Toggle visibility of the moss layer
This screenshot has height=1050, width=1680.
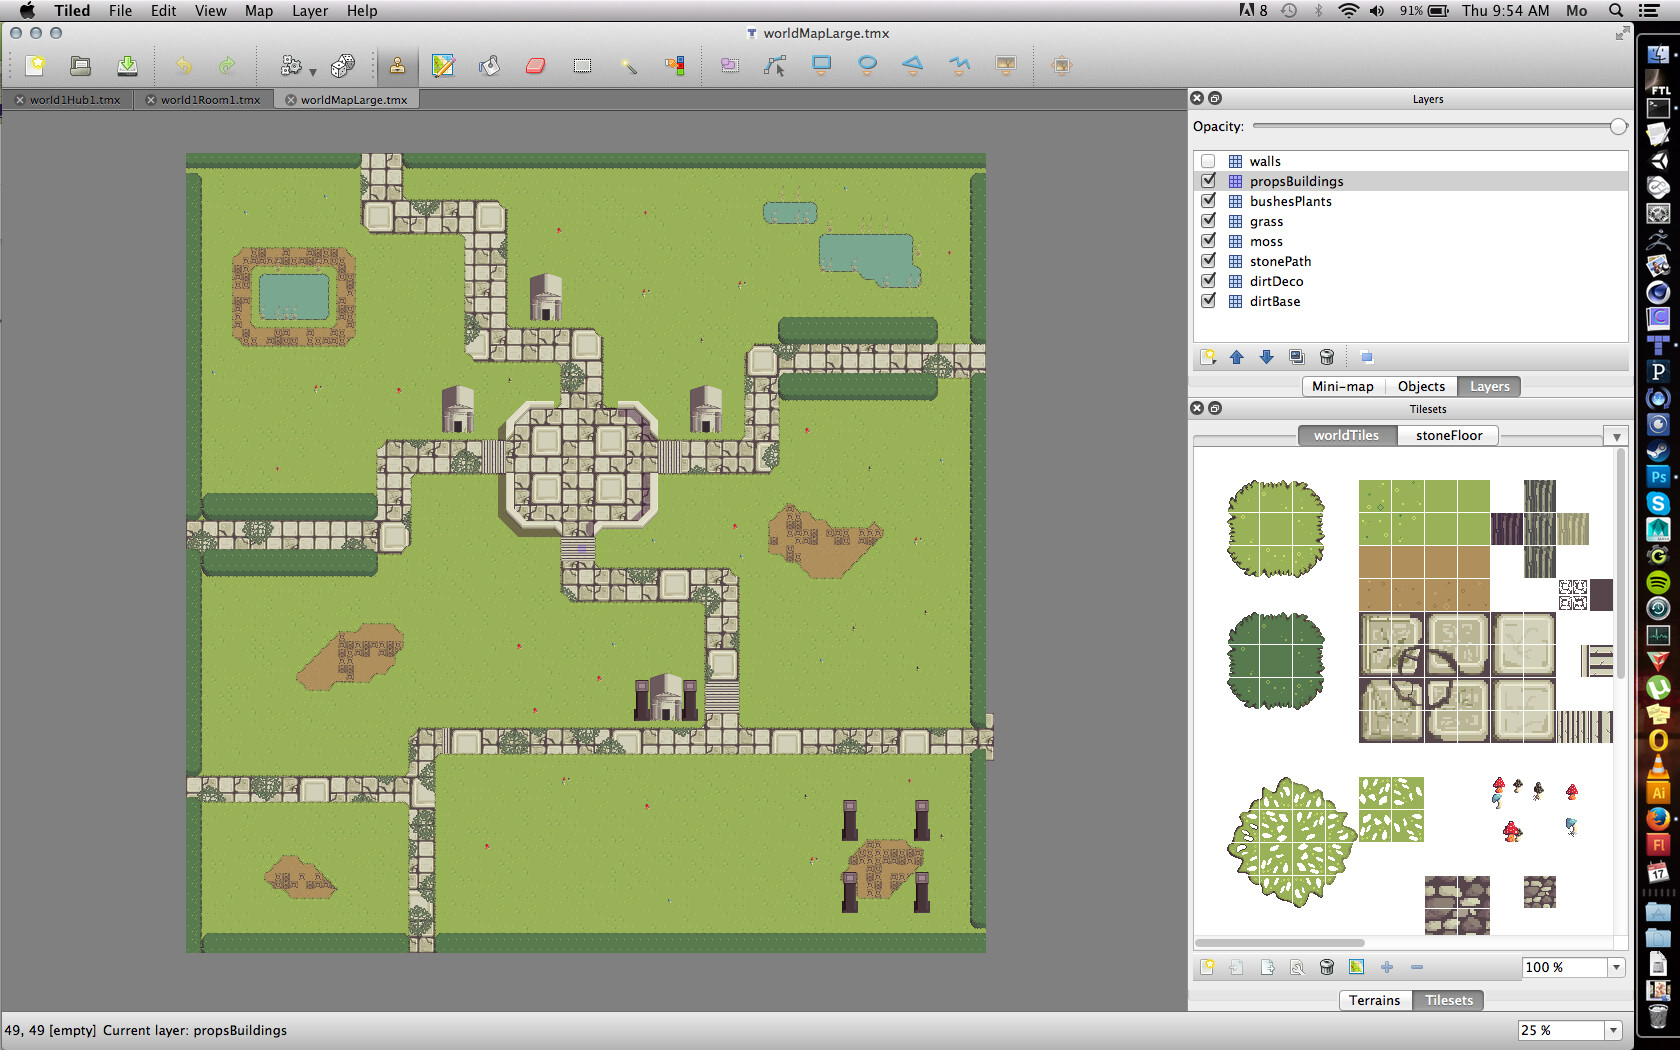coord(1208,241)
